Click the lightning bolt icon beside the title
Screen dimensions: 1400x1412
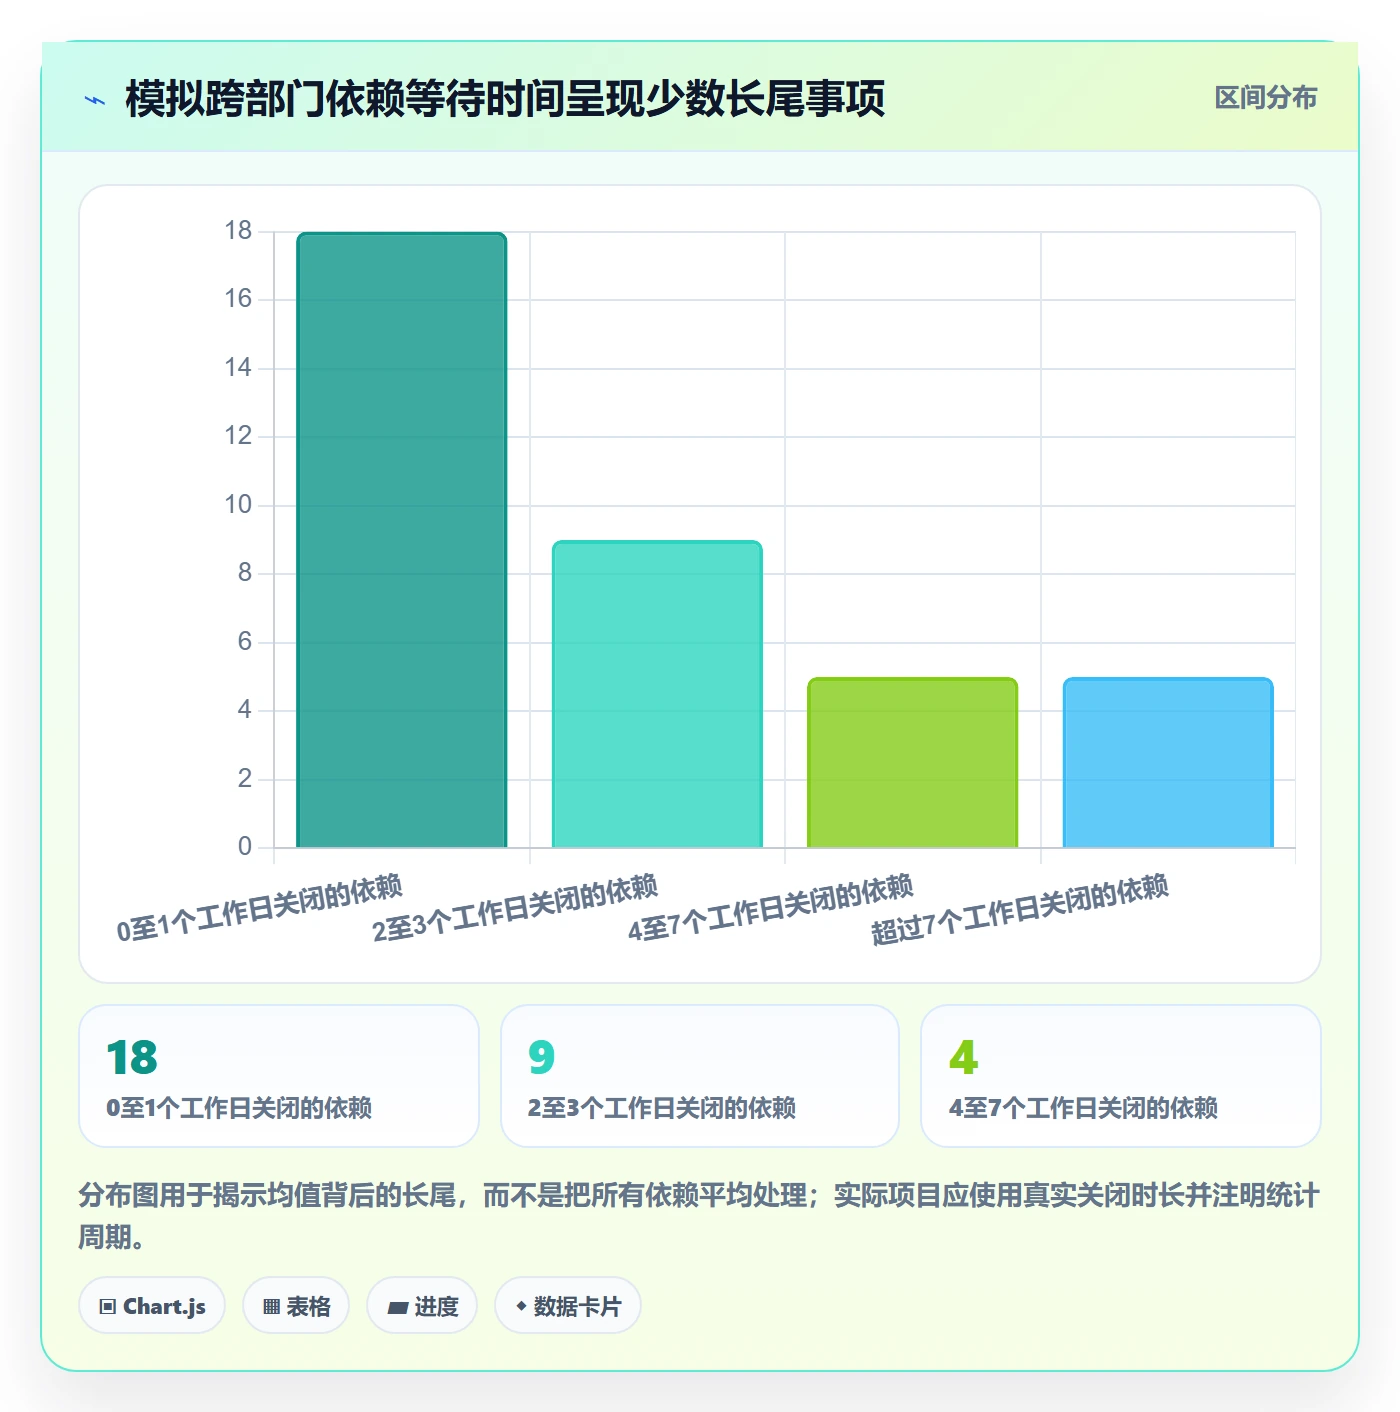[95, 100]
